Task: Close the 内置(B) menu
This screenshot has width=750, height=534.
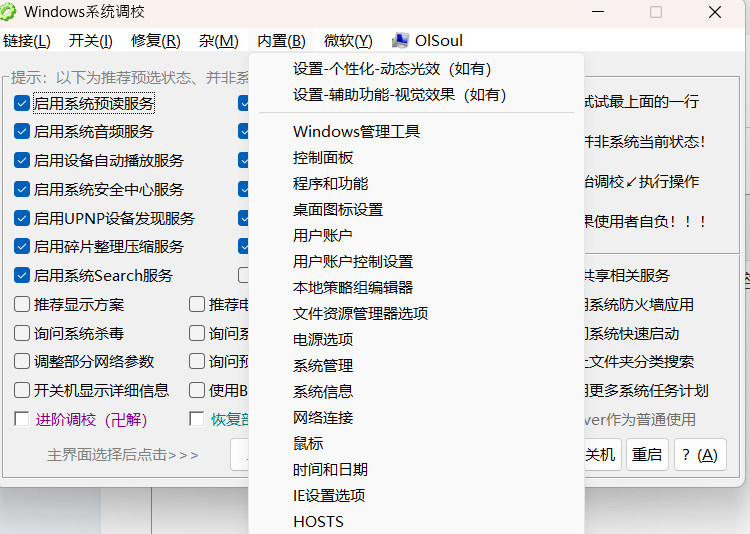Action: (x=281, y=41)
